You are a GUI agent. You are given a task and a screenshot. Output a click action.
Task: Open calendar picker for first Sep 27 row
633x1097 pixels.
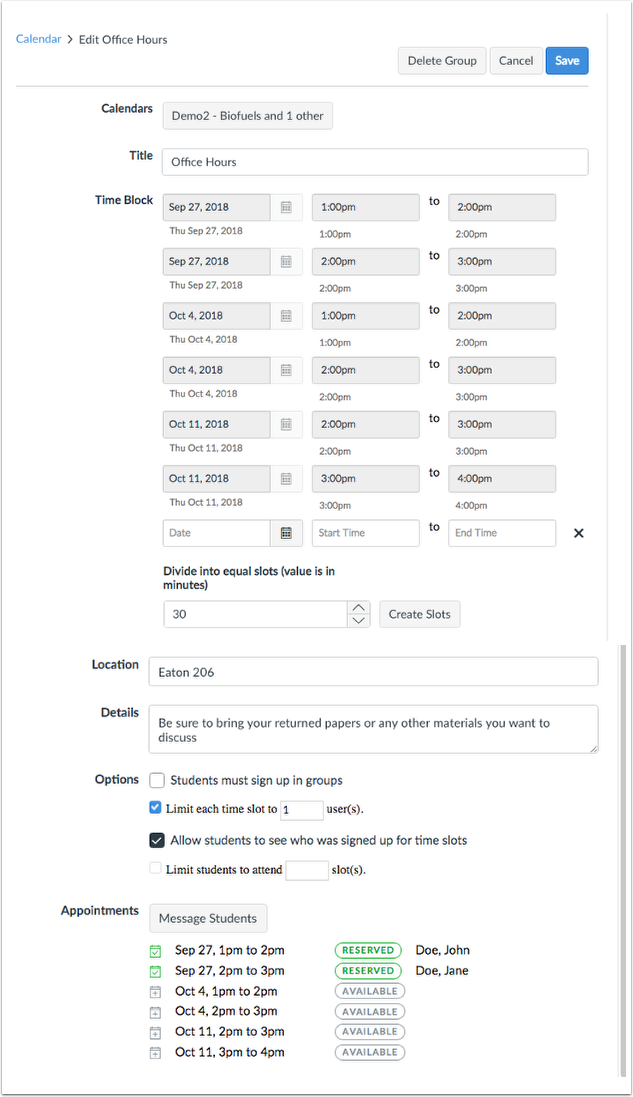tap(286, 207)
